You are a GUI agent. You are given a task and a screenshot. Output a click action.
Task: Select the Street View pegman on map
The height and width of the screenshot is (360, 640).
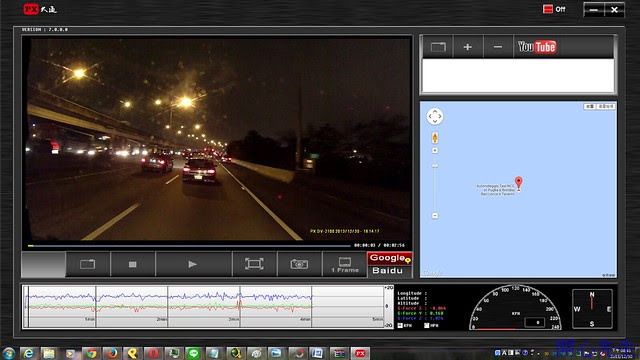point(435,138)
